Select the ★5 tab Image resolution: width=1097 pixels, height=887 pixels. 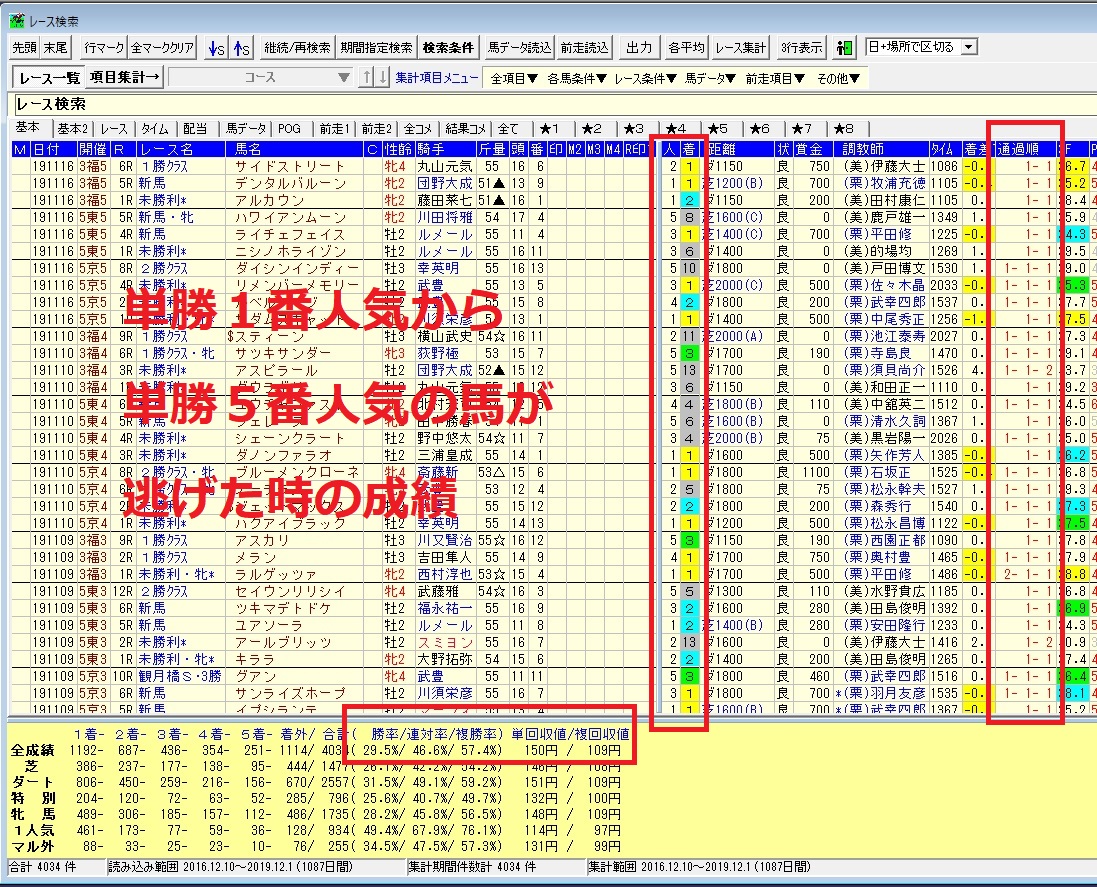point(718,129)
